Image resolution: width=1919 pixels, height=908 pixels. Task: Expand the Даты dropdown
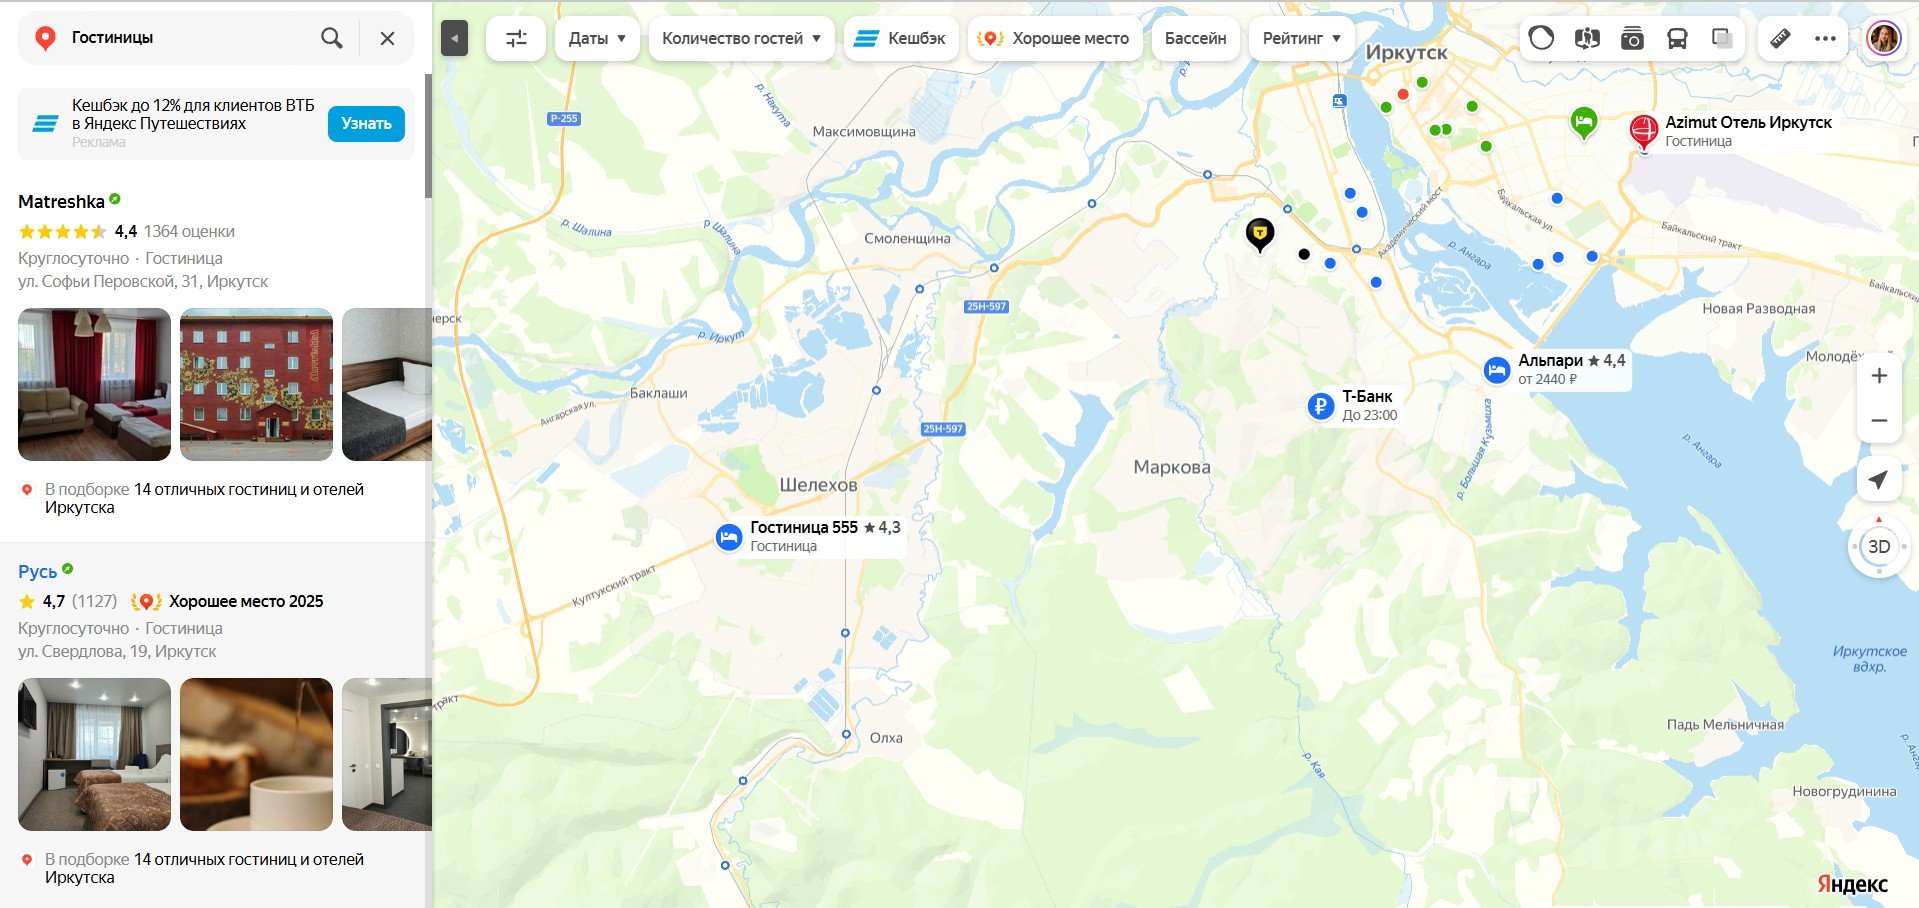[597, 39]
